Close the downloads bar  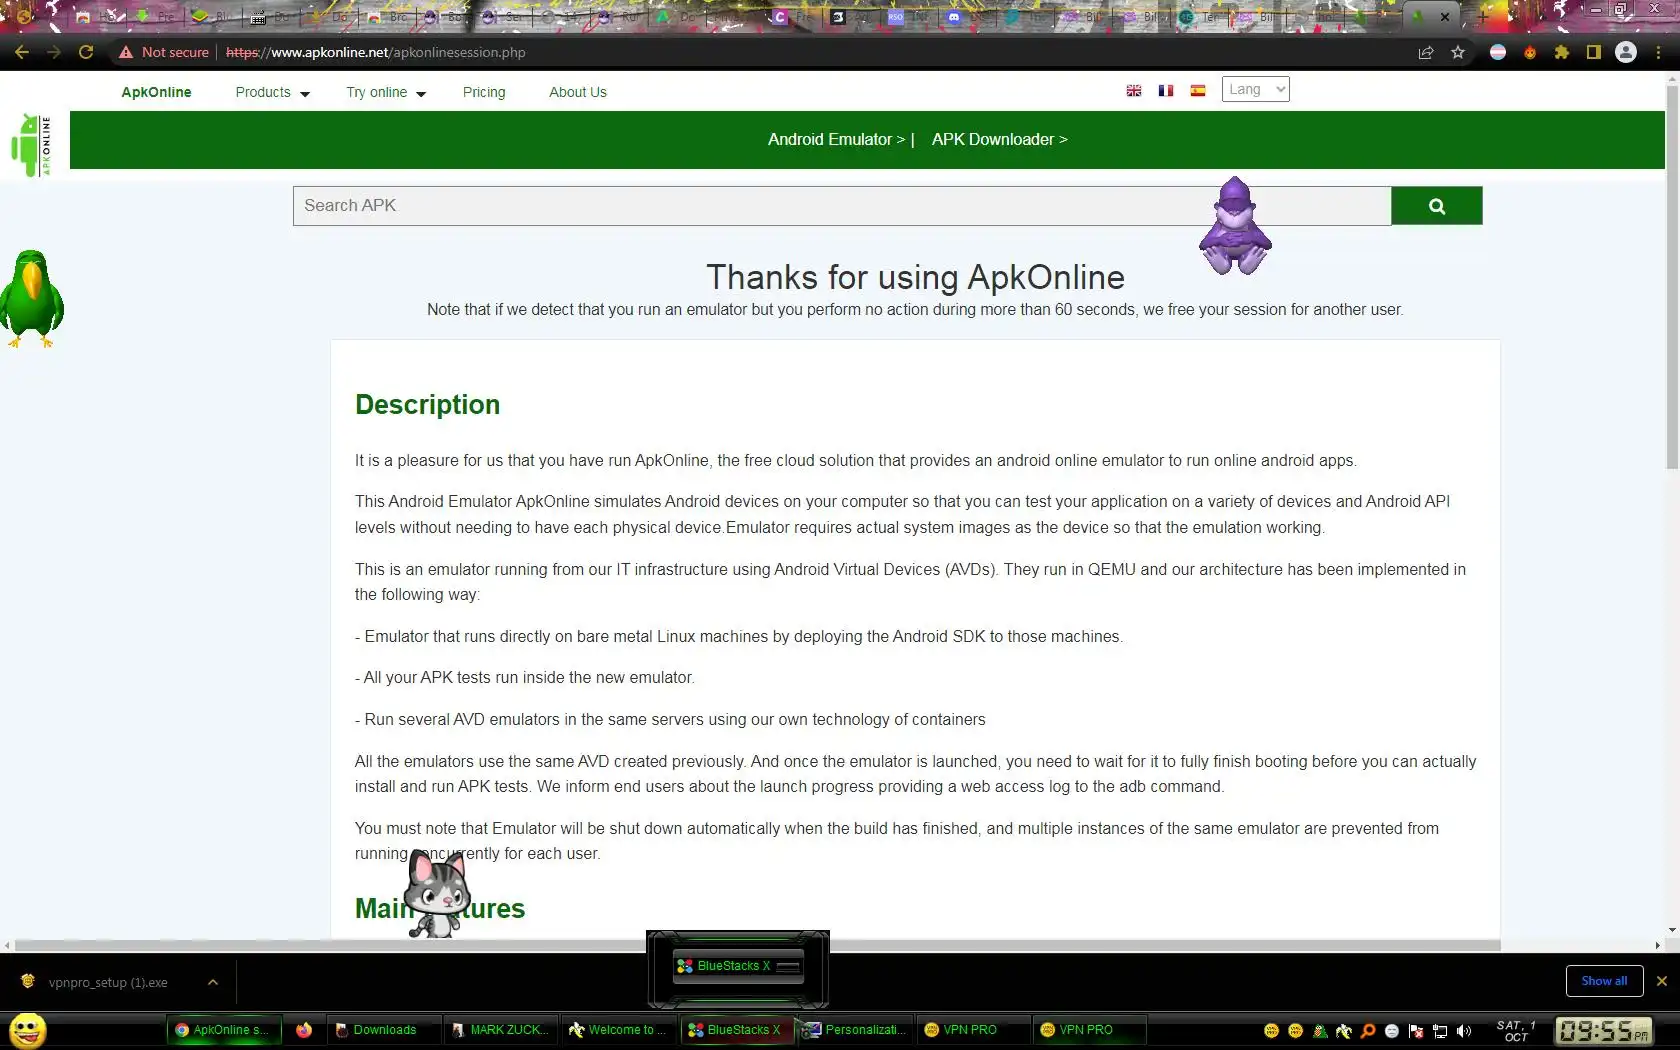1662,981
